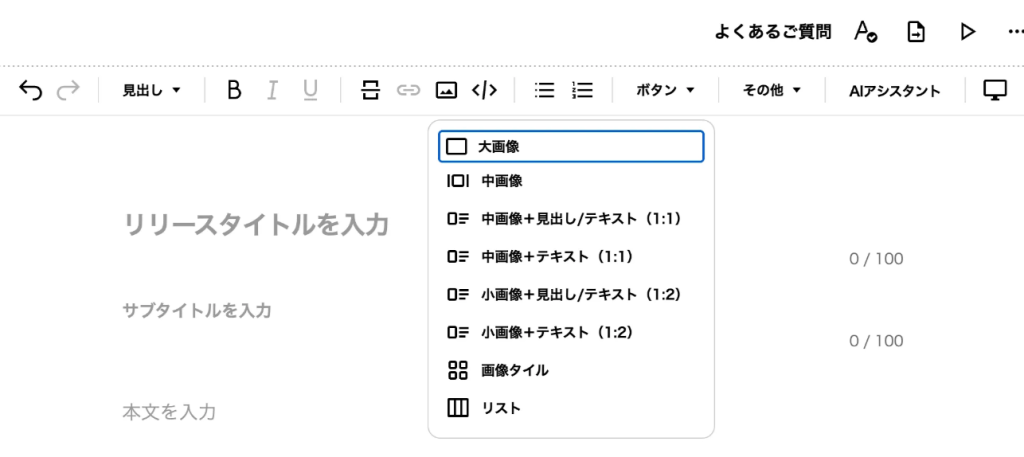Toggle underline formatting
Screen dimensions: 1024x457
click(x=310, y=90)
